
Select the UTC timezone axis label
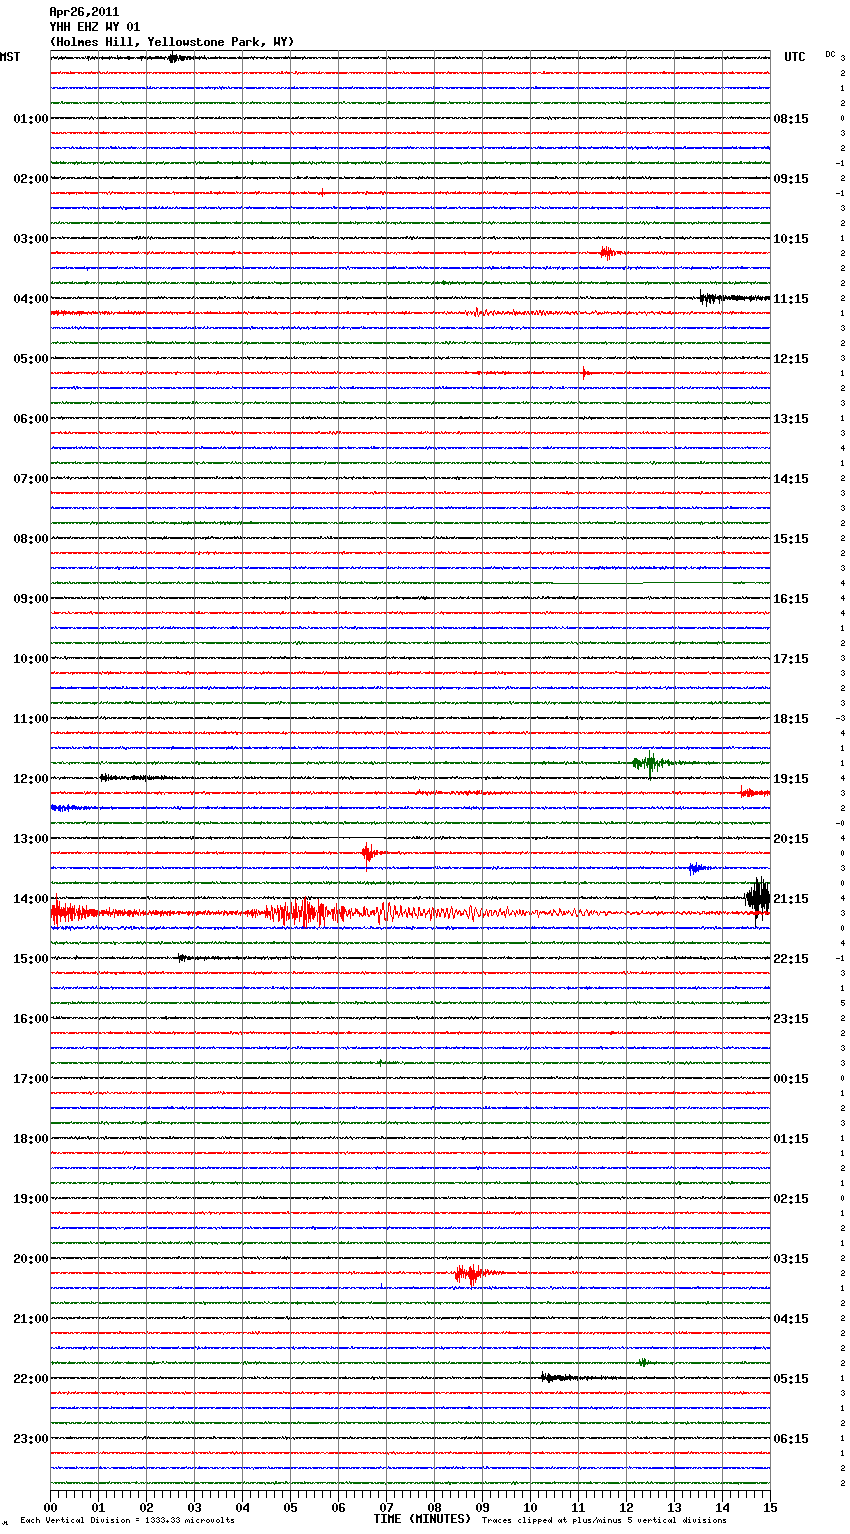pos(794,57)
